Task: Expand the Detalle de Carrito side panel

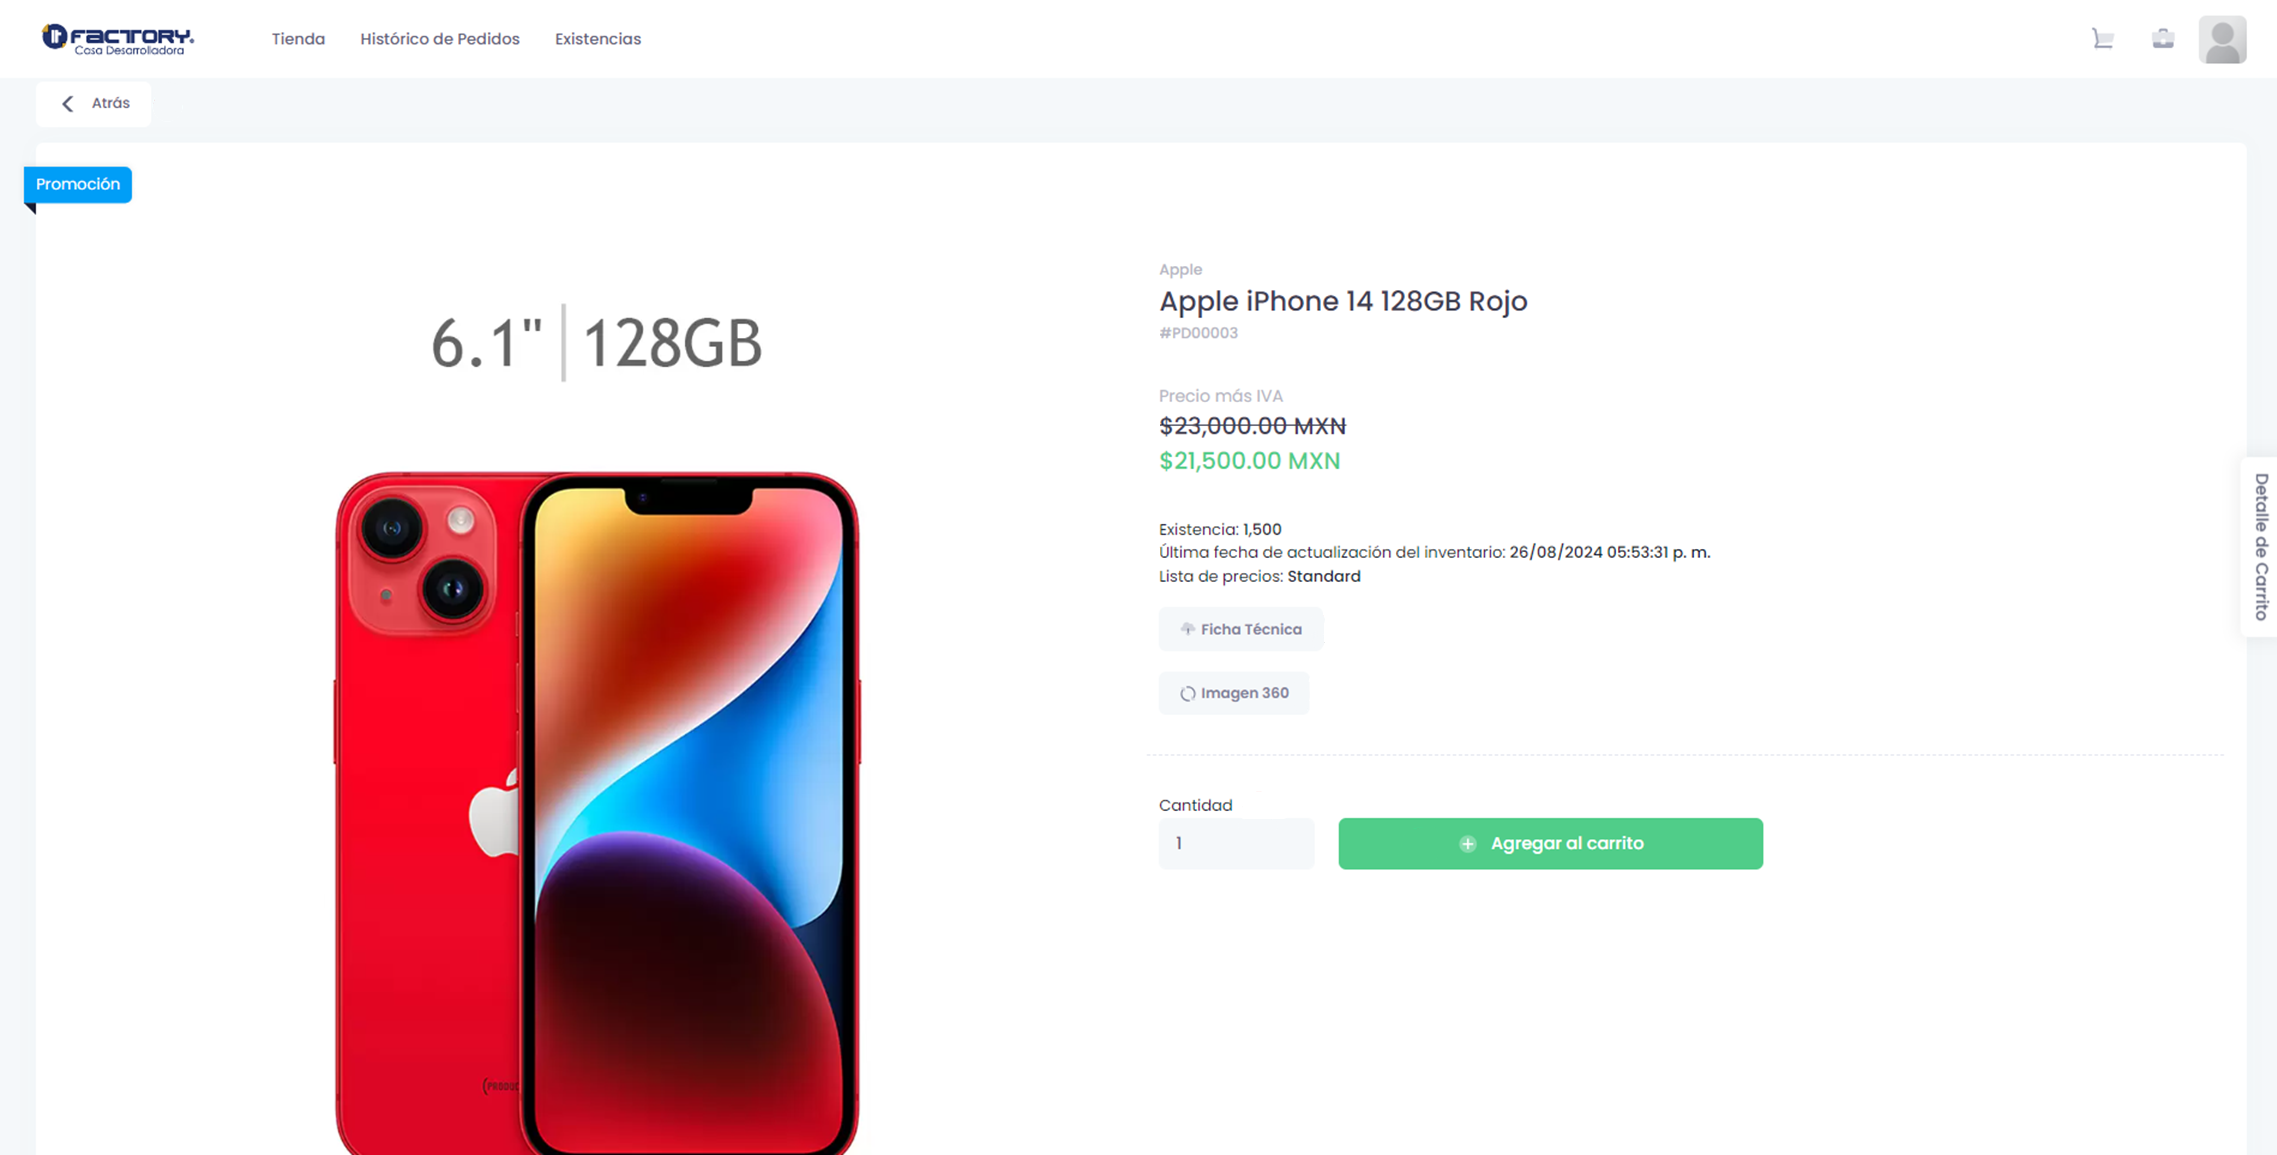Action: click(2260, 546)
